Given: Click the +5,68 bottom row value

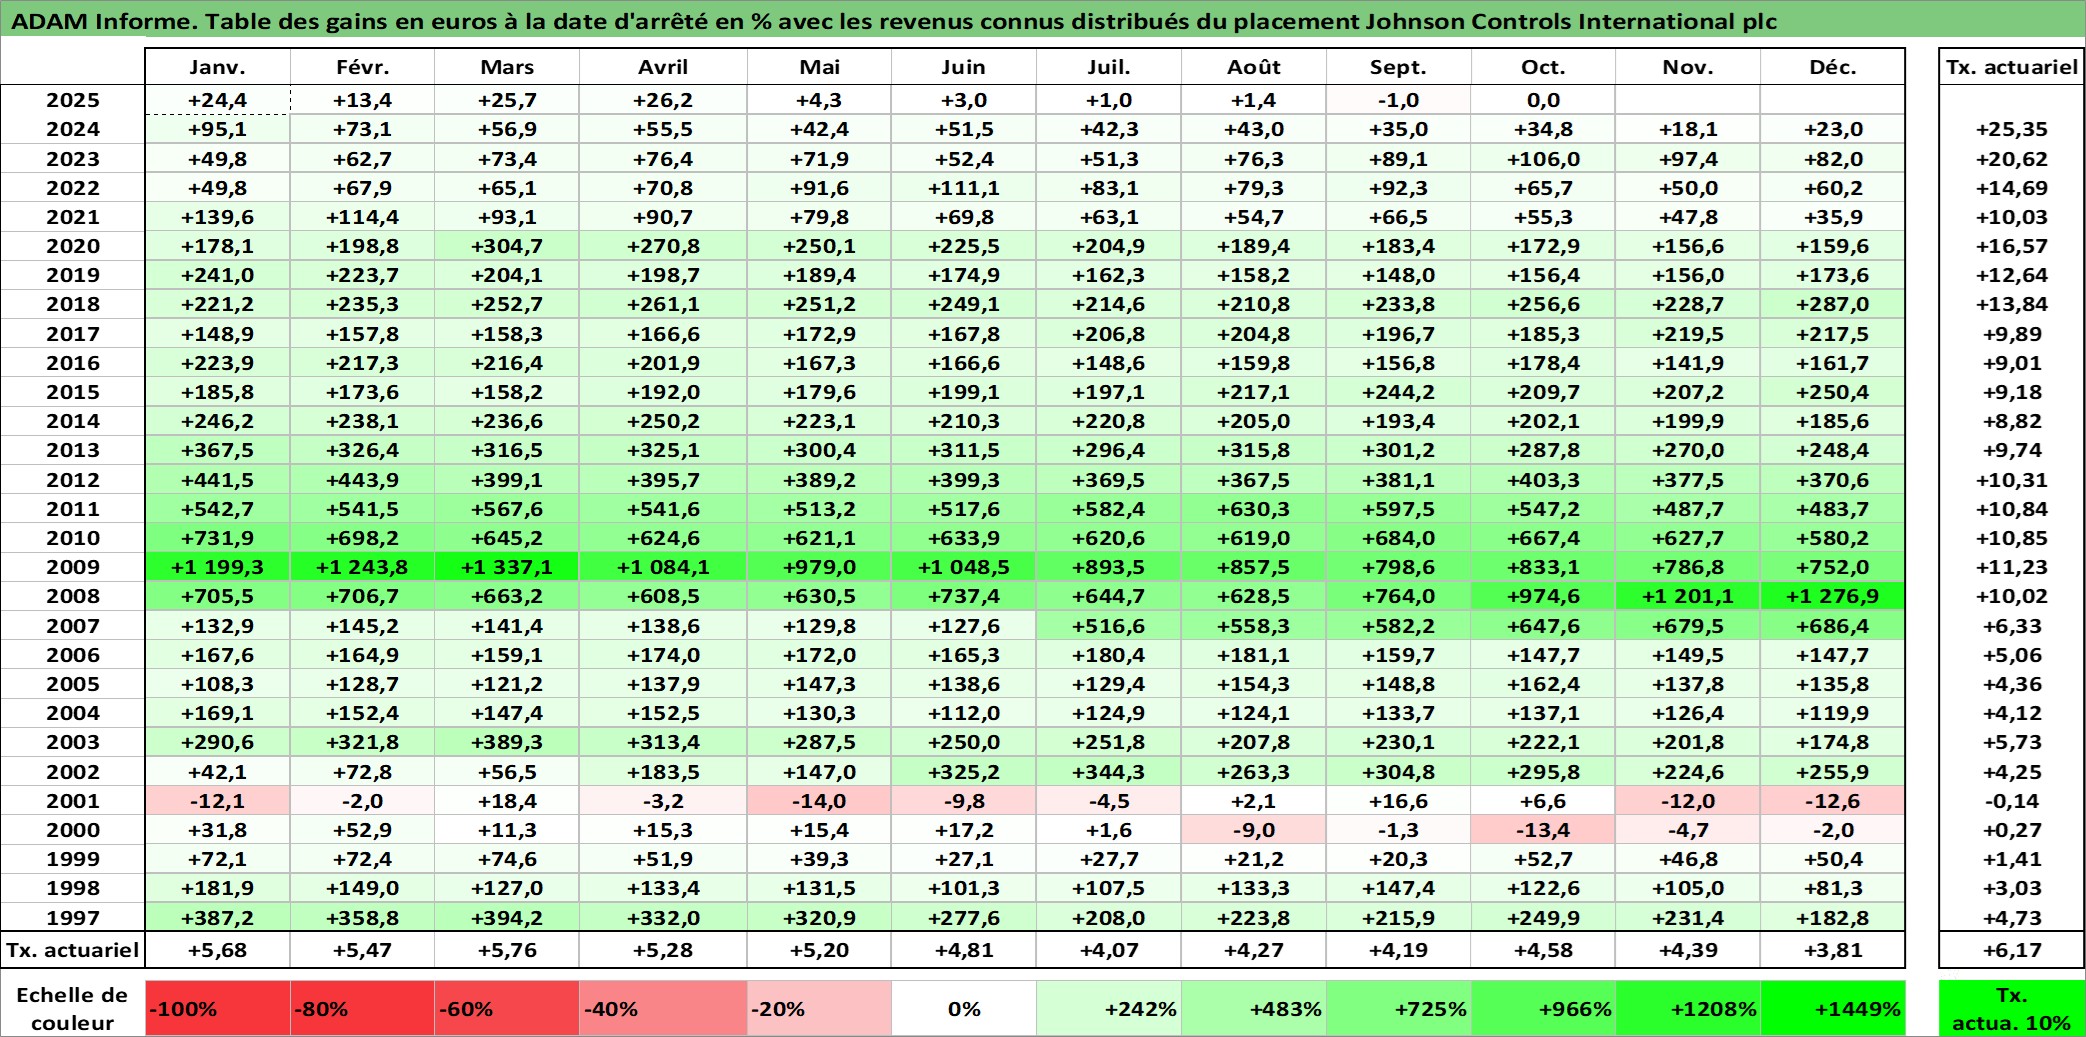Looking at the screenshot, I should [x=218, y=950].
